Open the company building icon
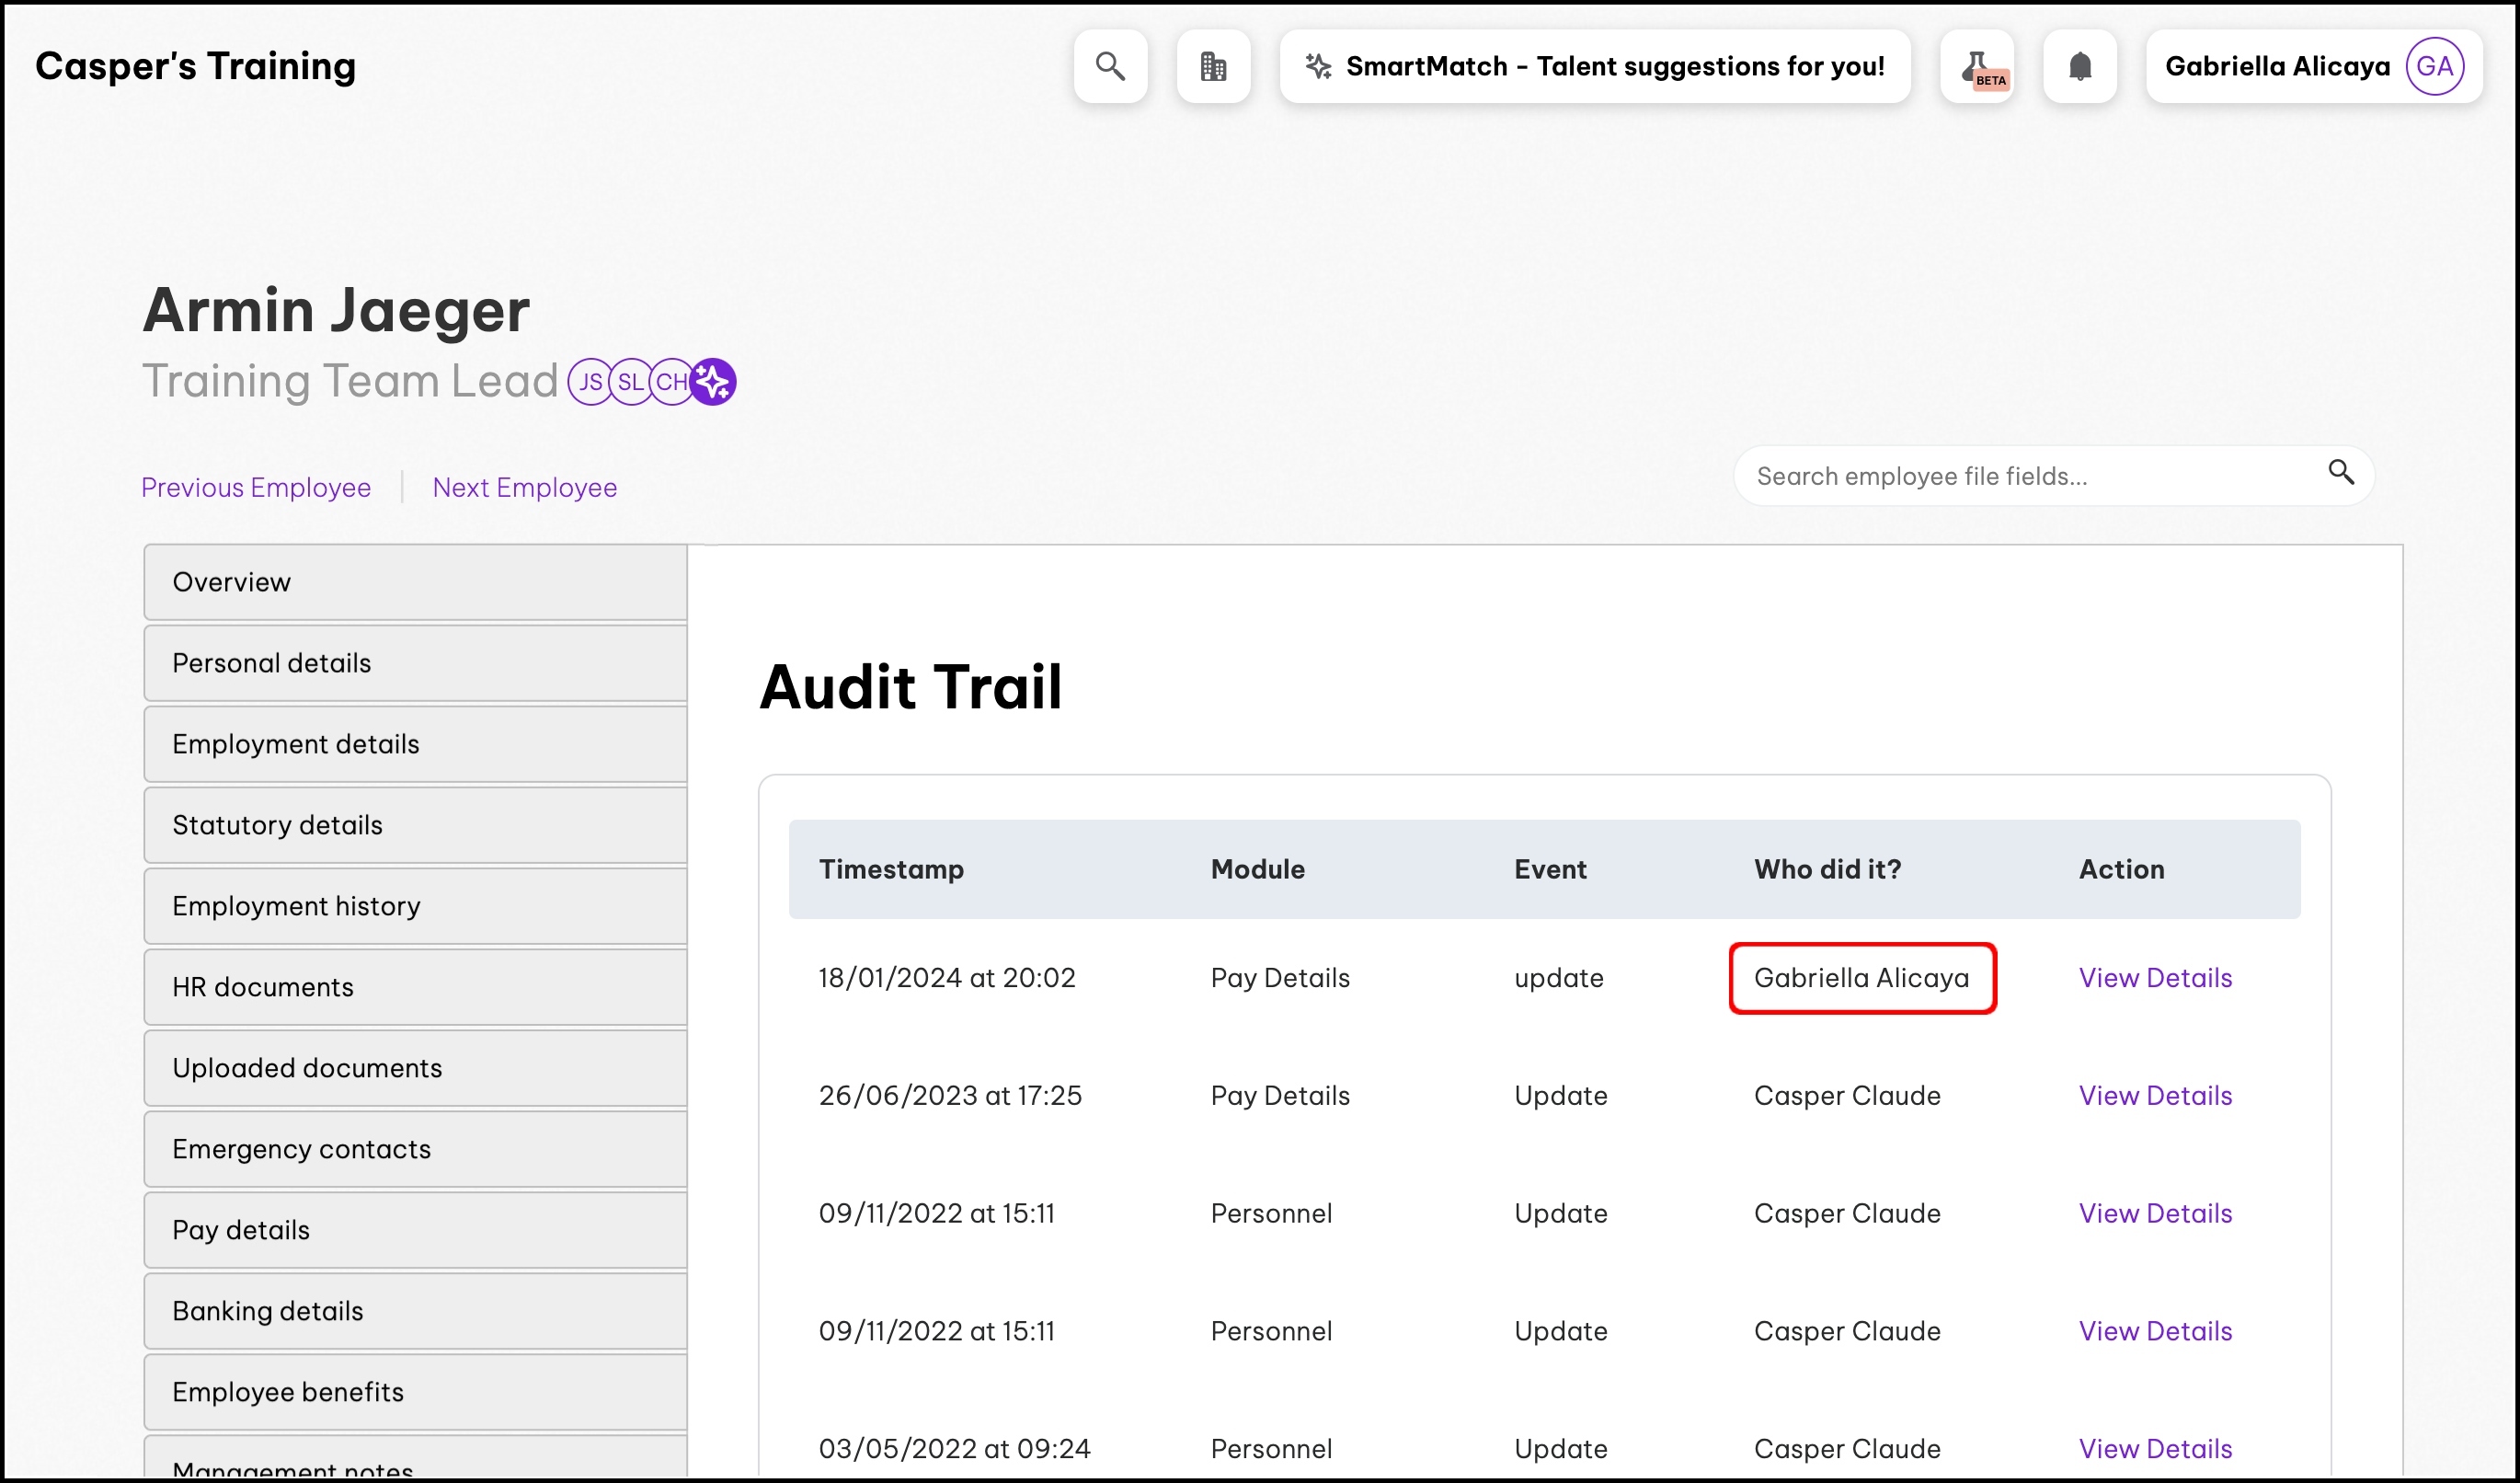 (x=1213, y=66)
